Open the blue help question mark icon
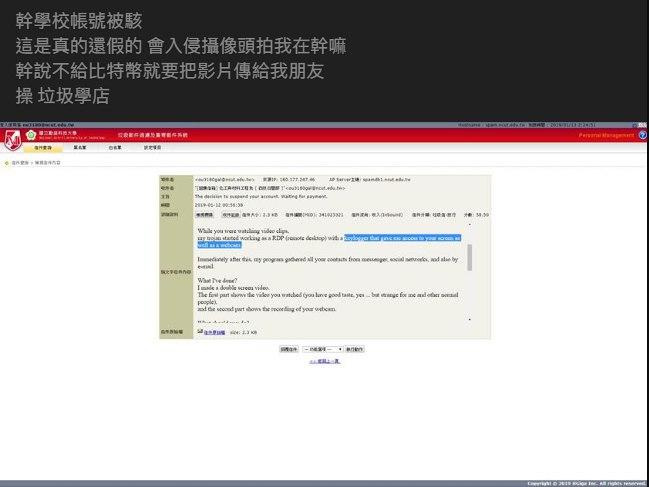 pos(642,135)
